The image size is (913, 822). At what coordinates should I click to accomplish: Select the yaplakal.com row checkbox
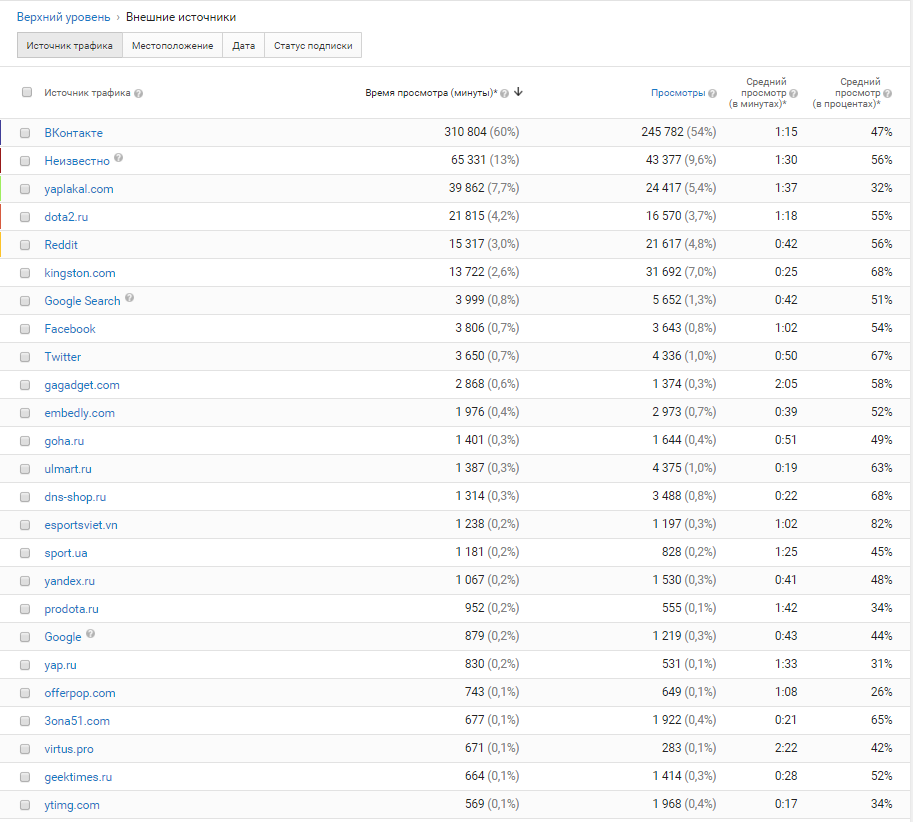(25, 189)
